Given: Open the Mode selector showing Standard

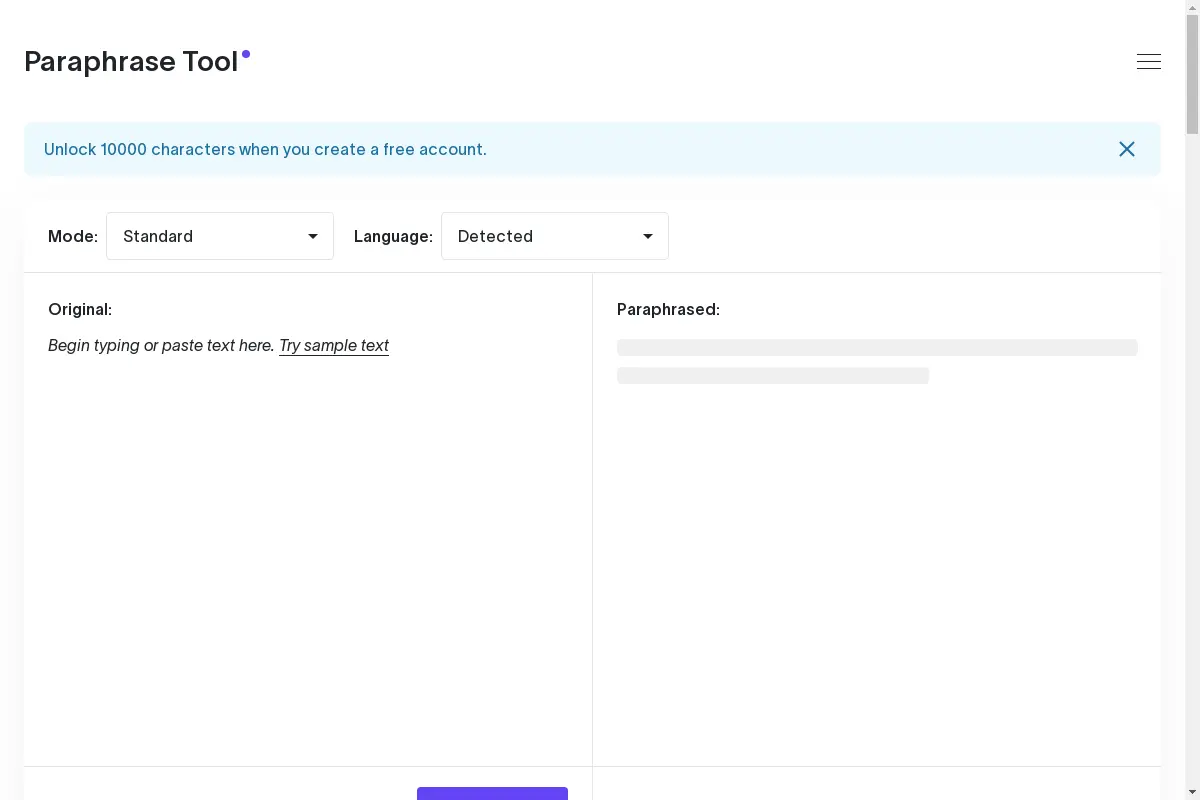Looking at the screenshot, I should [220, 236].
